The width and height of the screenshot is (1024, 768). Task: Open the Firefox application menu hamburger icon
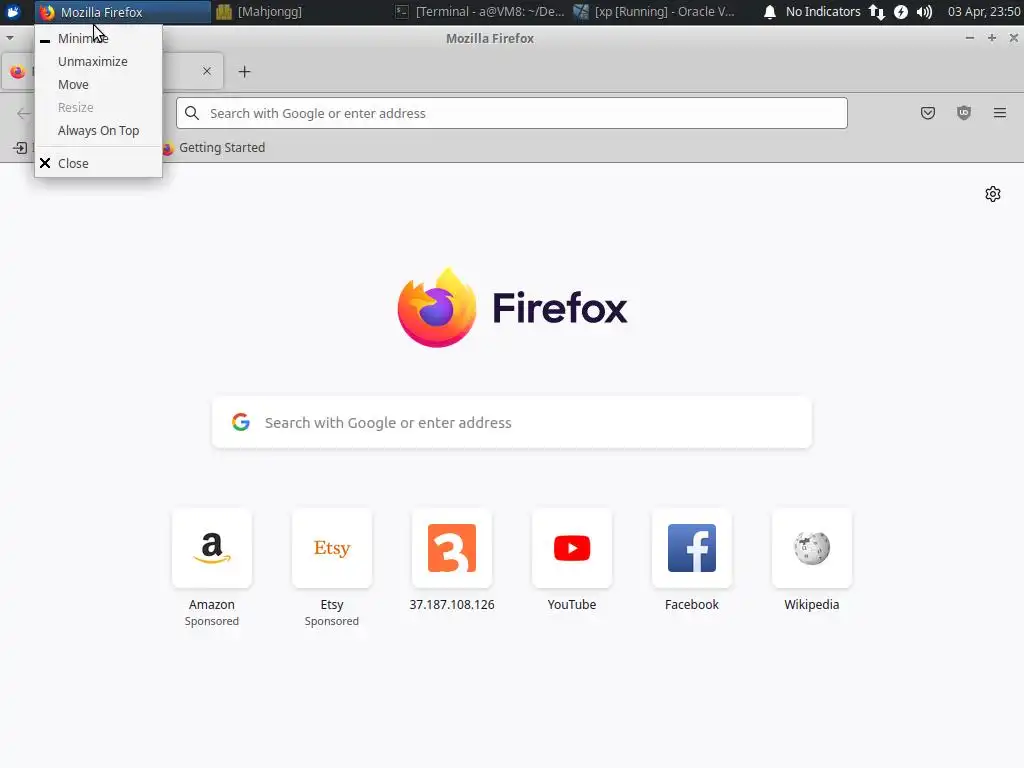point(999,113)
